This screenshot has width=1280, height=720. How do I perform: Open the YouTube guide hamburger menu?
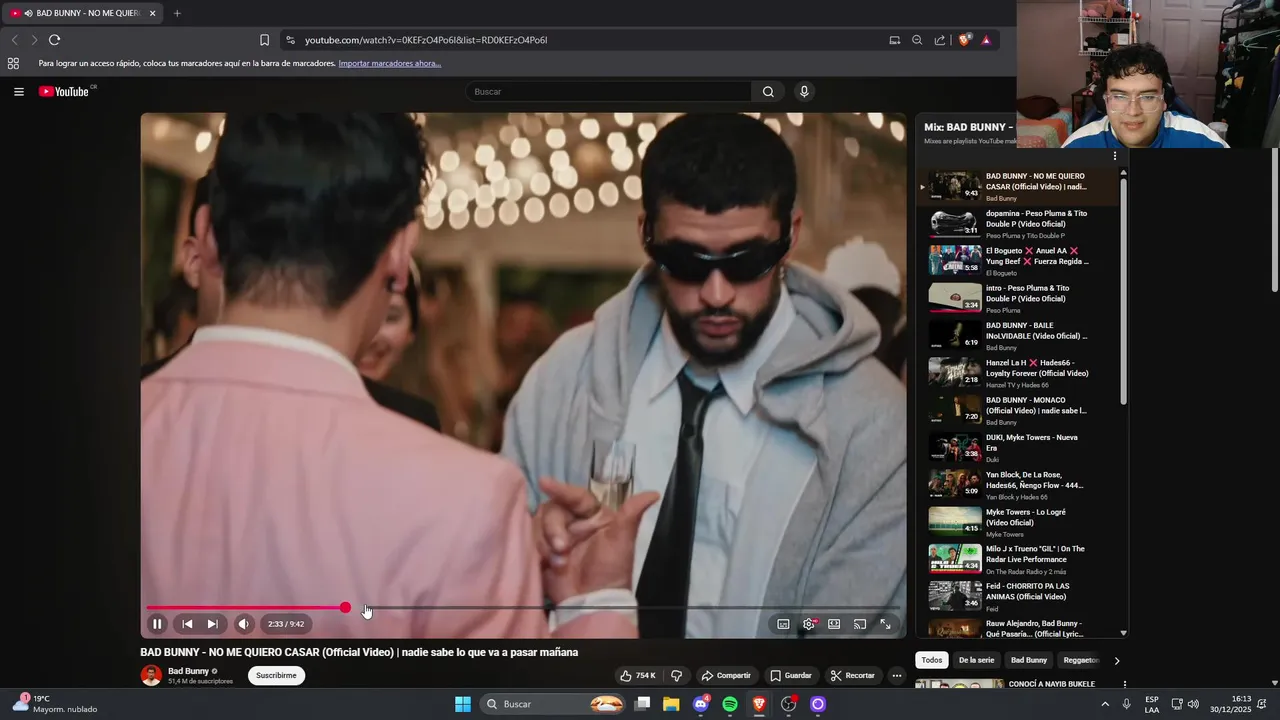(x=18, y=91)
